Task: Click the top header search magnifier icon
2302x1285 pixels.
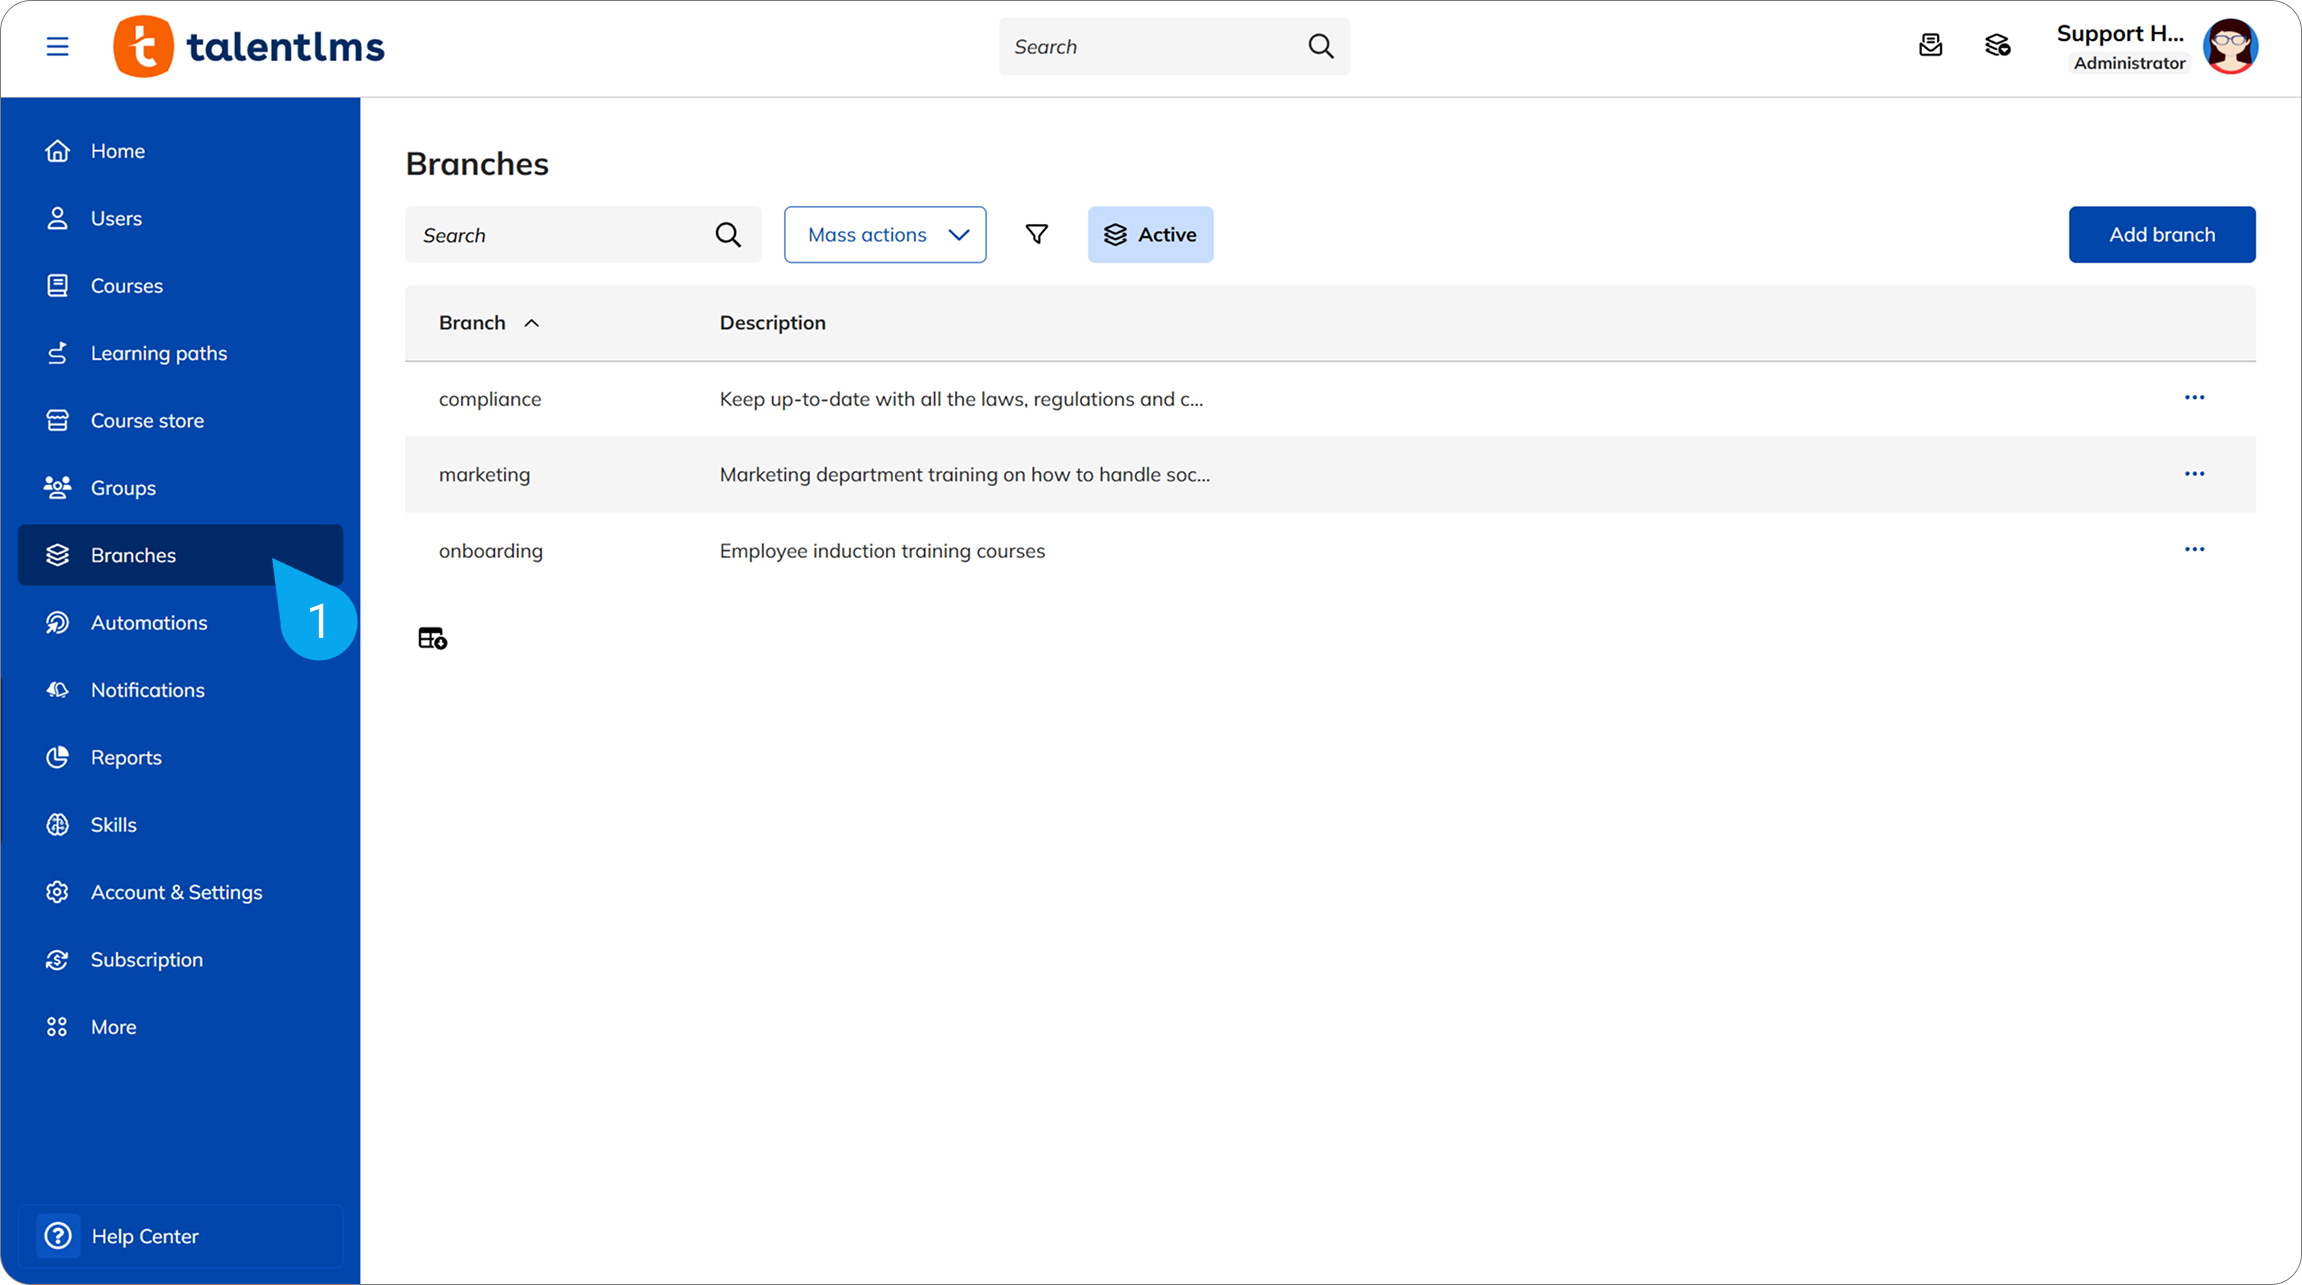Action: 1320,46
